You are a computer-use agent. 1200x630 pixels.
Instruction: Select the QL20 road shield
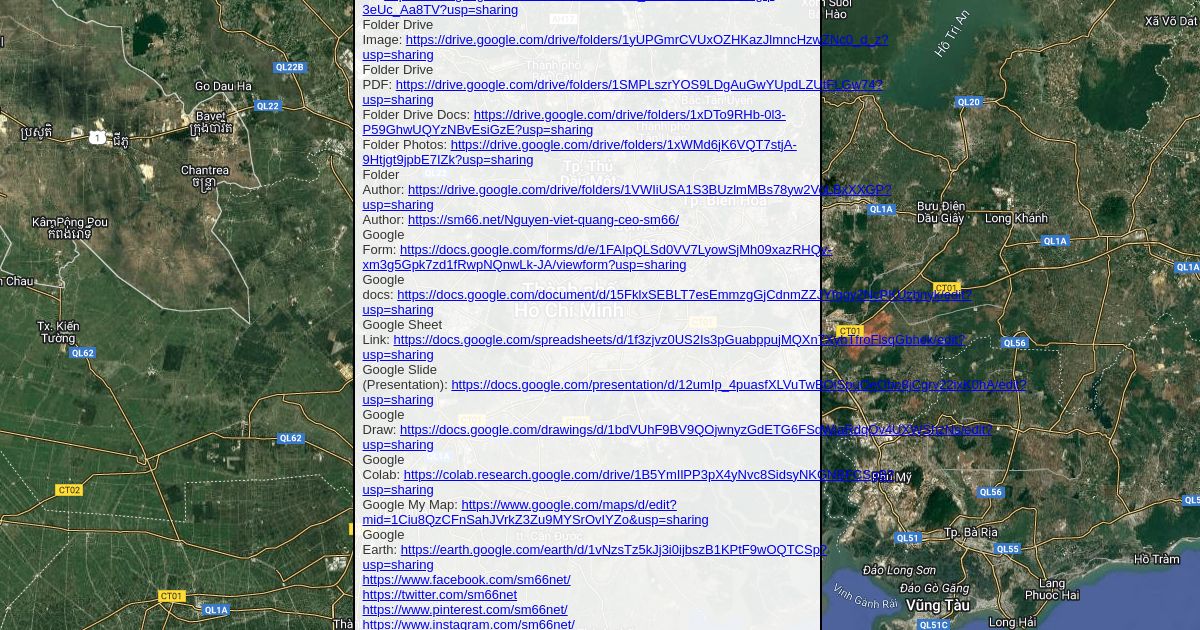[x=968, y=102]
